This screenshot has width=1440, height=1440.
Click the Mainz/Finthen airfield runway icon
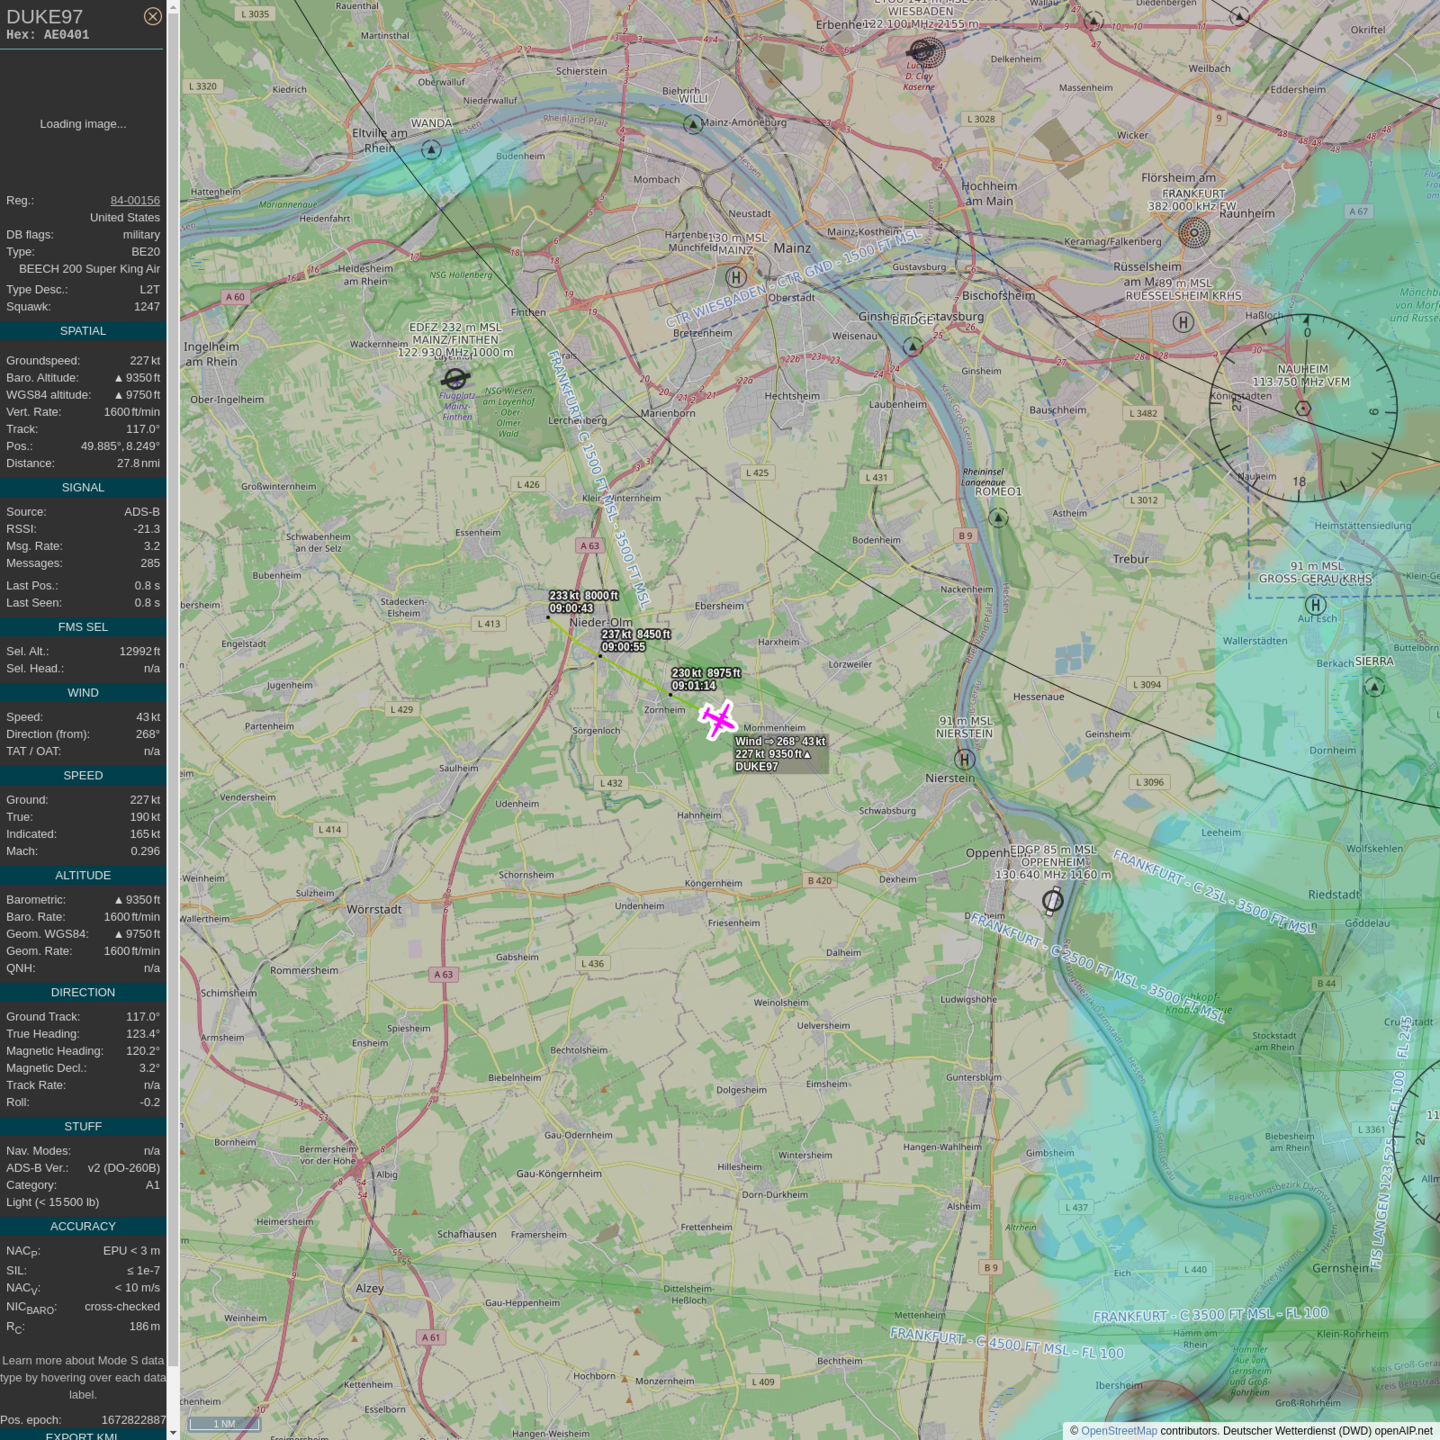point(455,378)
